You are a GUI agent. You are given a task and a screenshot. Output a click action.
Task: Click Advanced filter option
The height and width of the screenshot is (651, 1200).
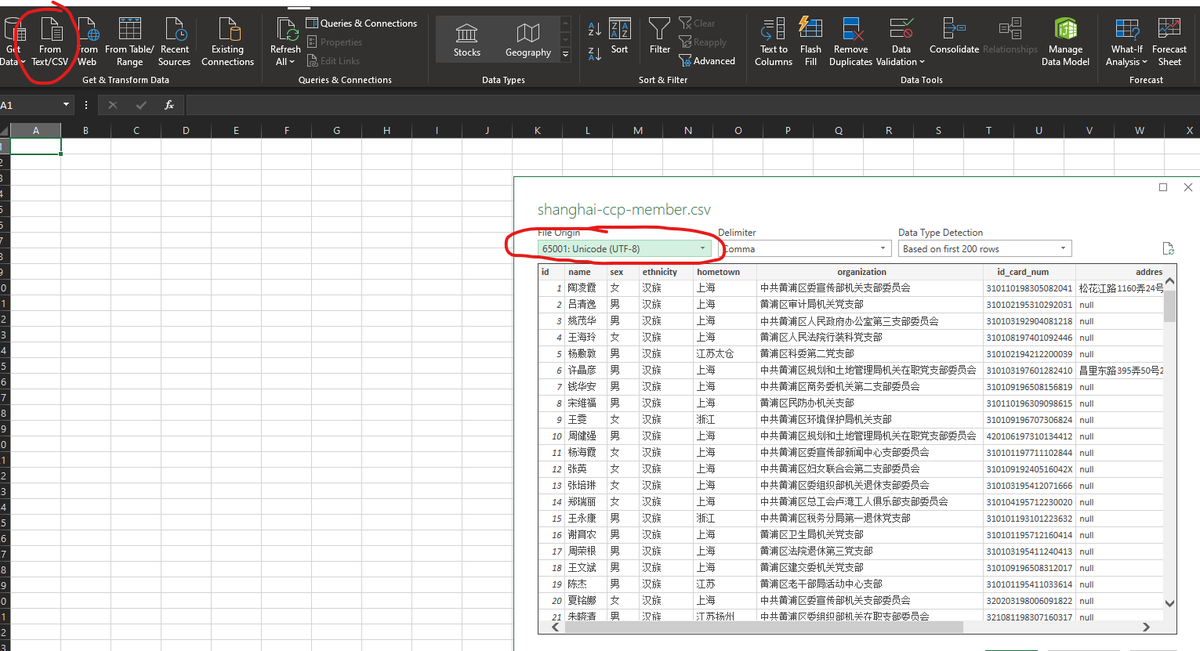(x=707, y=61)
